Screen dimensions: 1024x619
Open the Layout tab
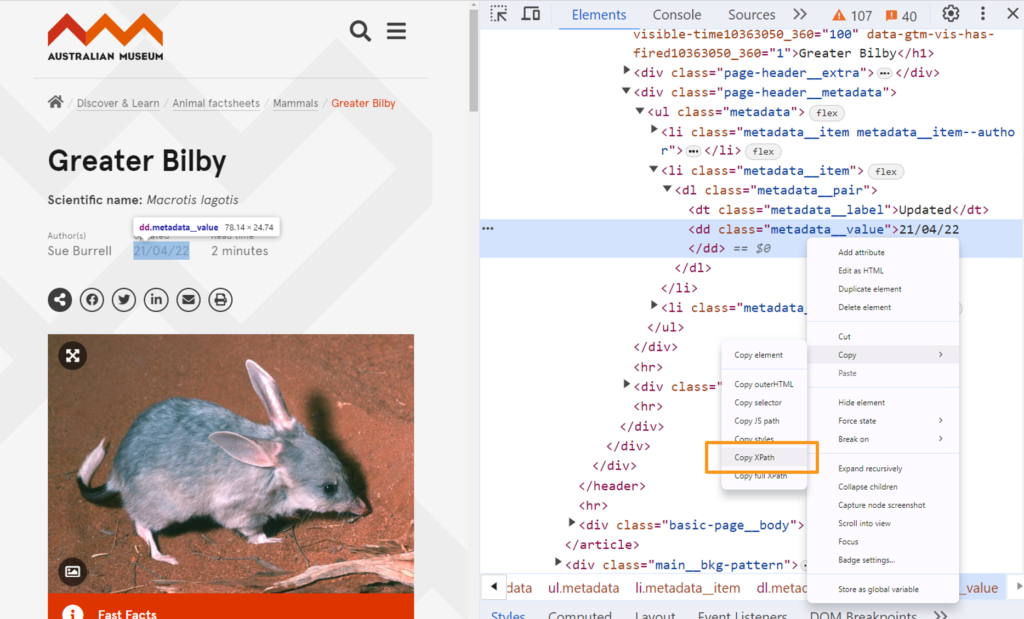click(x=655, y=614)
